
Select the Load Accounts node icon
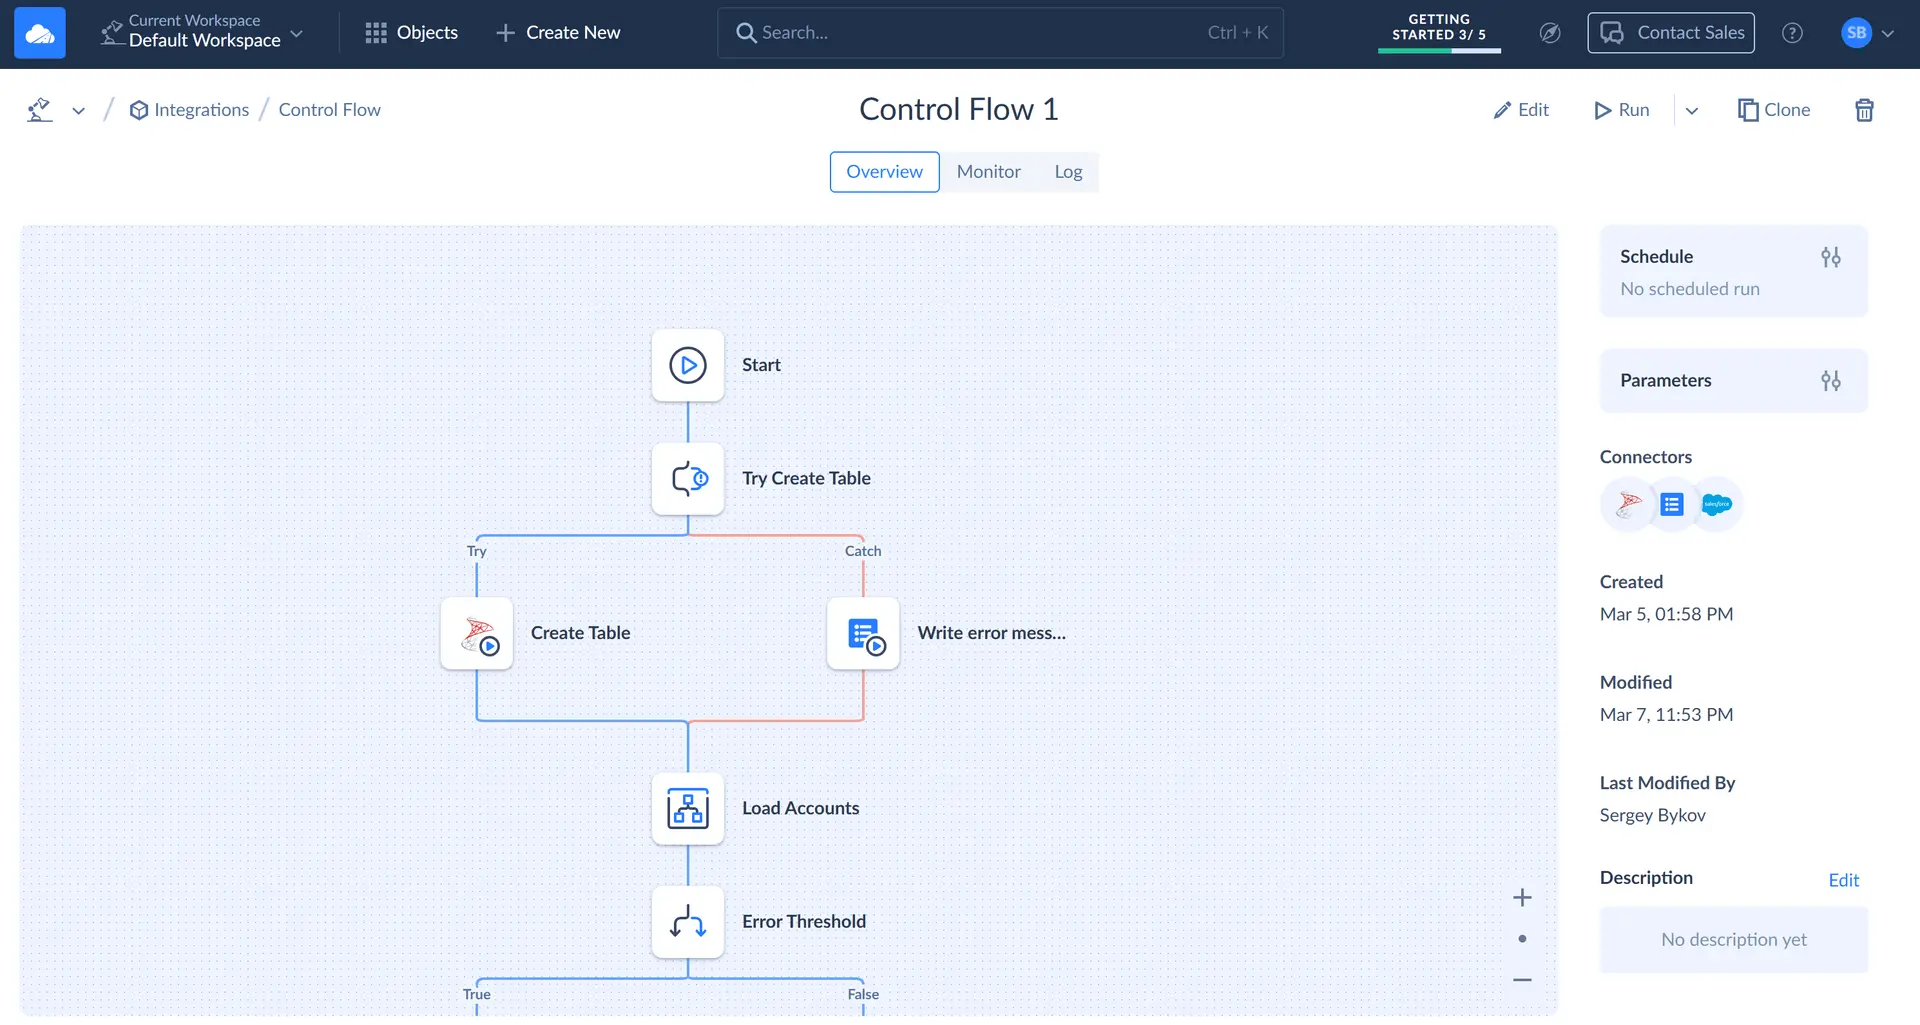pyautogui.click(x=688, y=808)
